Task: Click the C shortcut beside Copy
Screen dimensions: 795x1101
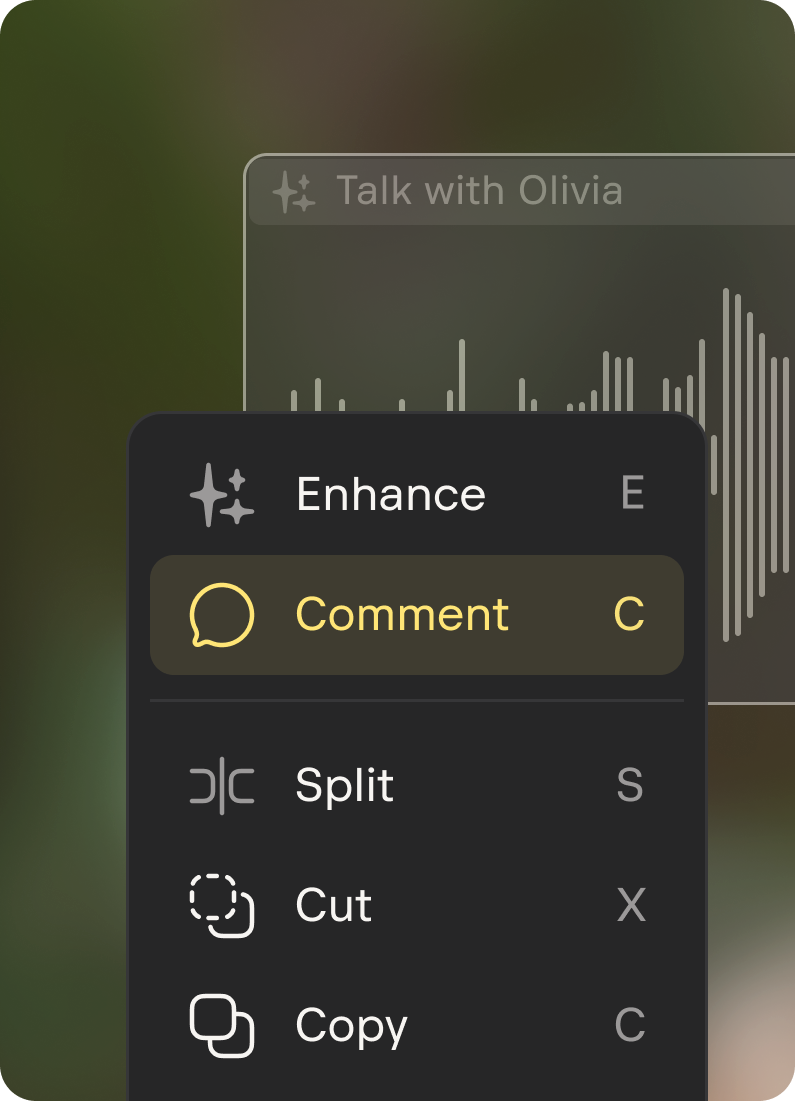Action: (630, 1026)
